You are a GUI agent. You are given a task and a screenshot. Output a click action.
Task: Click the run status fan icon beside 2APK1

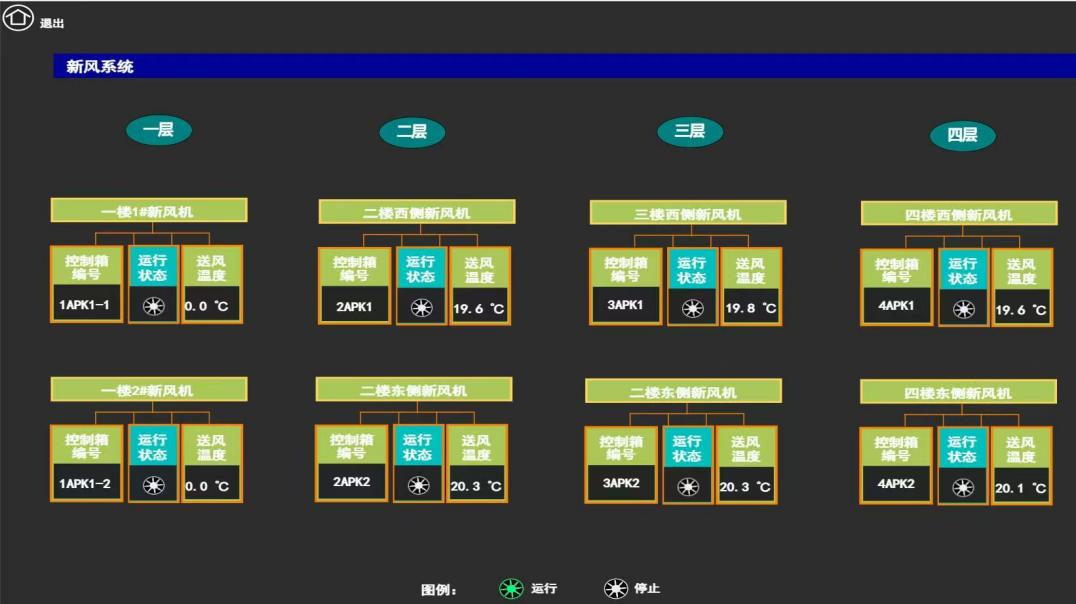[421, 308]
